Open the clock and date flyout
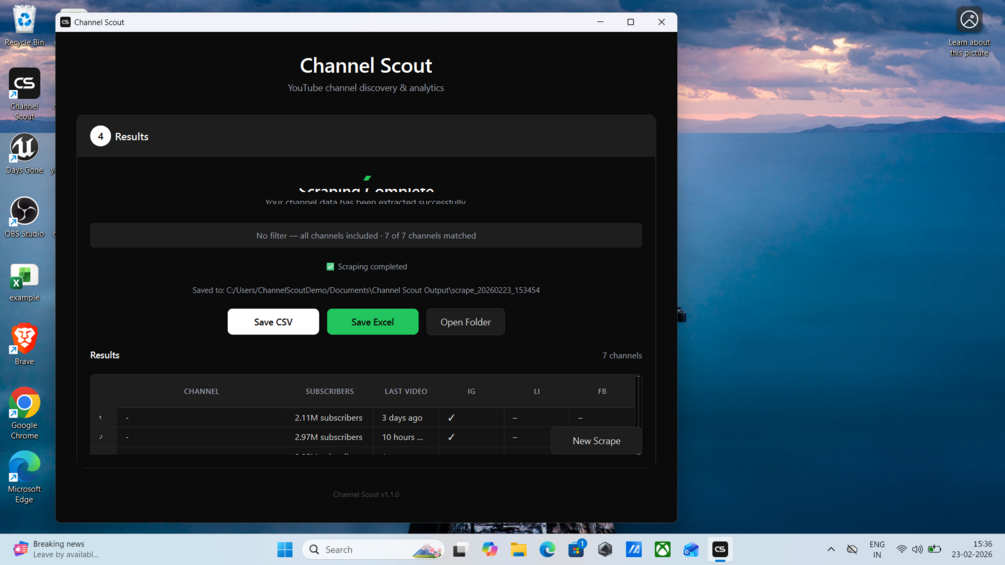 coord(972,550)
